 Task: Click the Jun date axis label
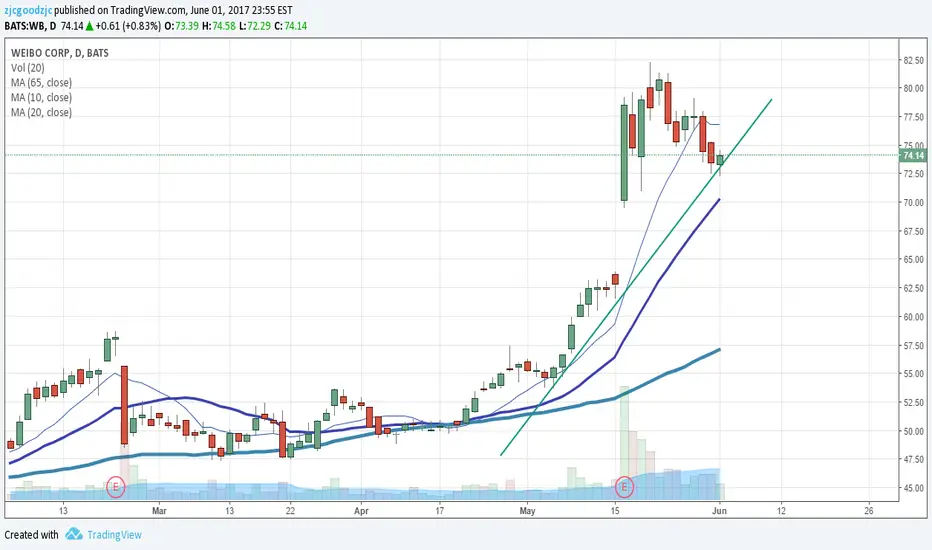[719, 510]
